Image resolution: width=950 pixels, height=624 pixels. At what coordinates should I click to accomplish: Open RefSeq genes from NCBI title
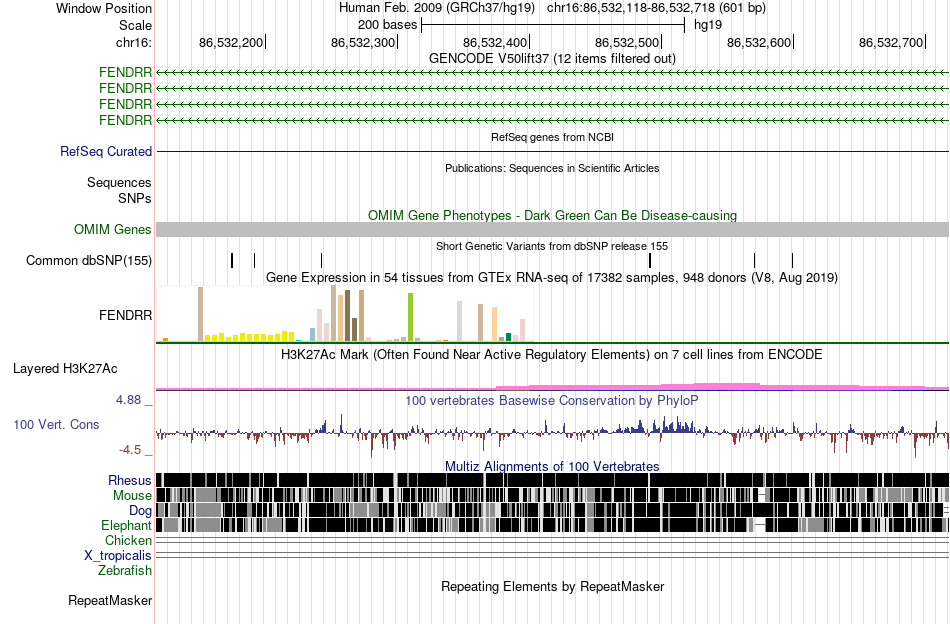[x=552, y=138]
